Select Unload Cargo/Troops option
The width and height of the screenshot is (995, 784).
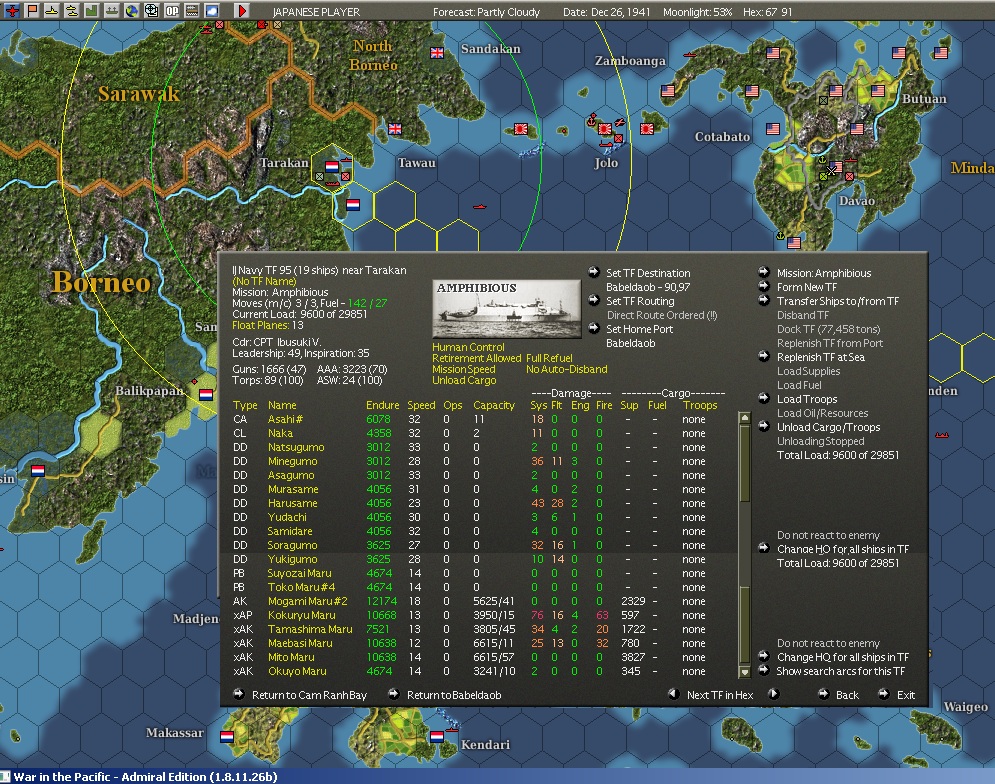click(x=828, y=427)
